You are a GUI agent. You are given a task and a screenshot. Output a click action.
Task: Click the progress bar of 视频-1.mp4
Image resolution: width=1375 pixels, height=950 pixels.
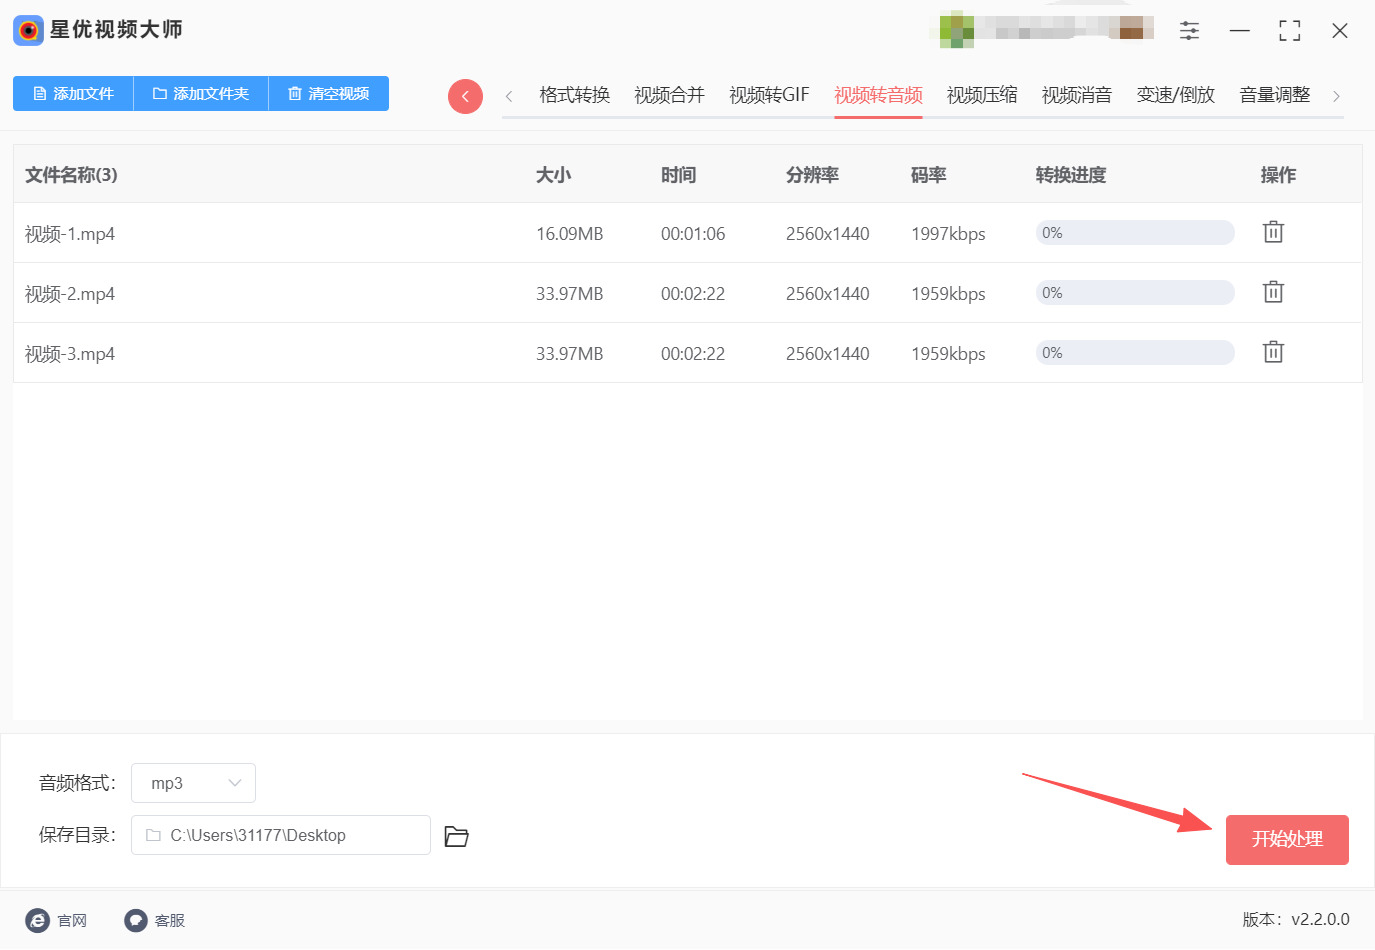(1135, 233)
